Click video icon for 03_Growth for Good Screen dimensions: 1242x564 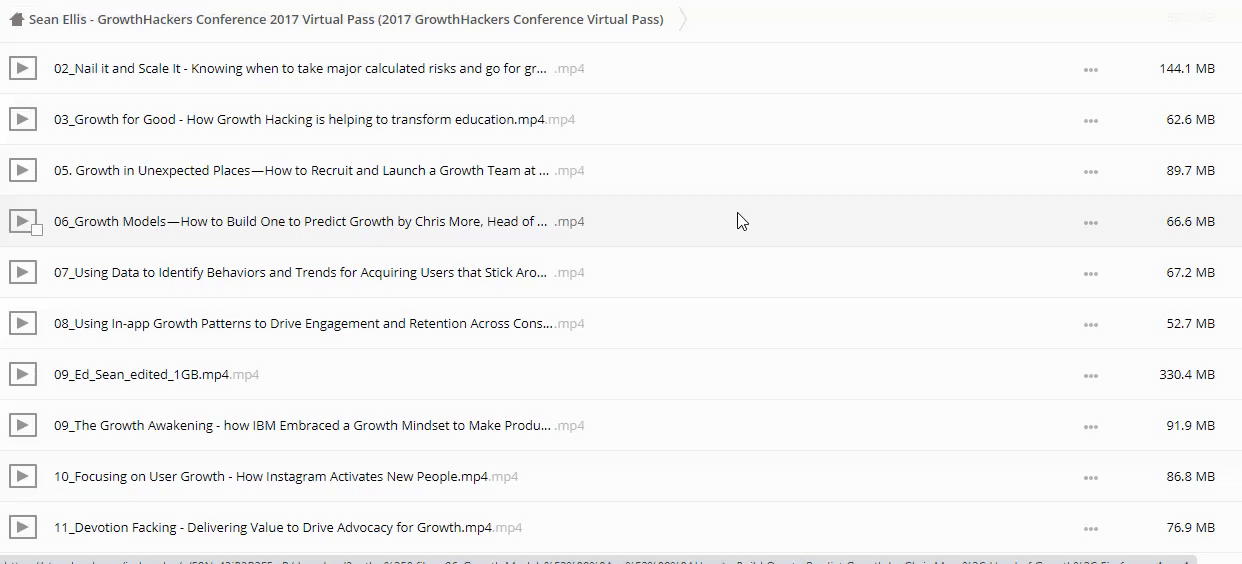[23, 120]
